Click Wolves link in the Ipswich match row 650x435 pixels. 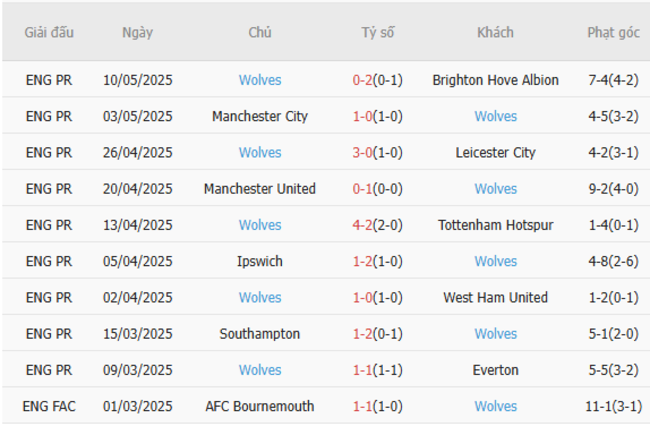click(x=496, y=261)
